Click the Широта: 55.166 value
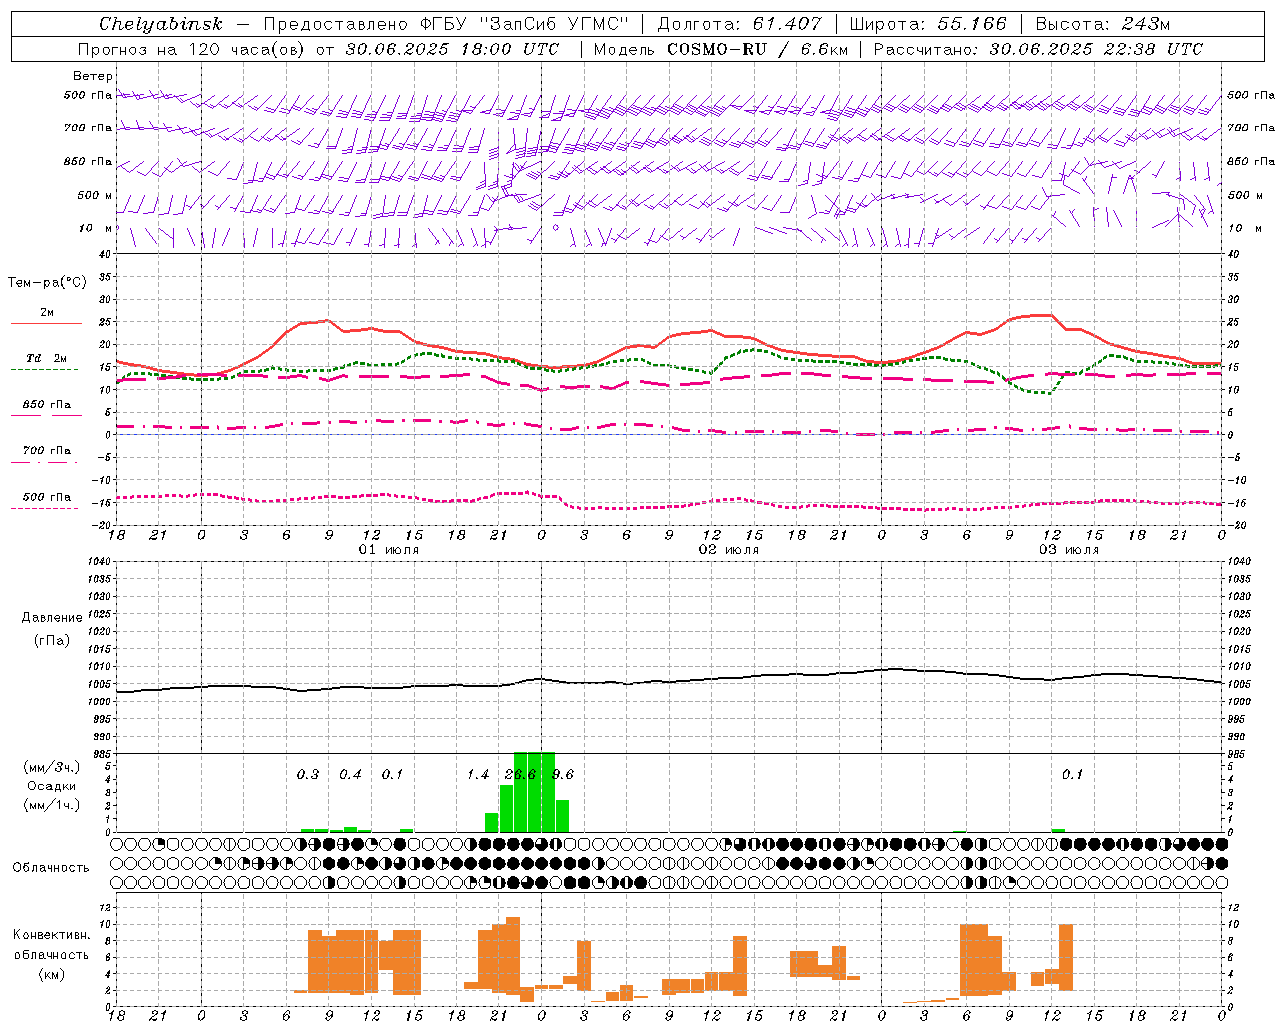This screenshot has width=1280, height=1024. (928, 24)
